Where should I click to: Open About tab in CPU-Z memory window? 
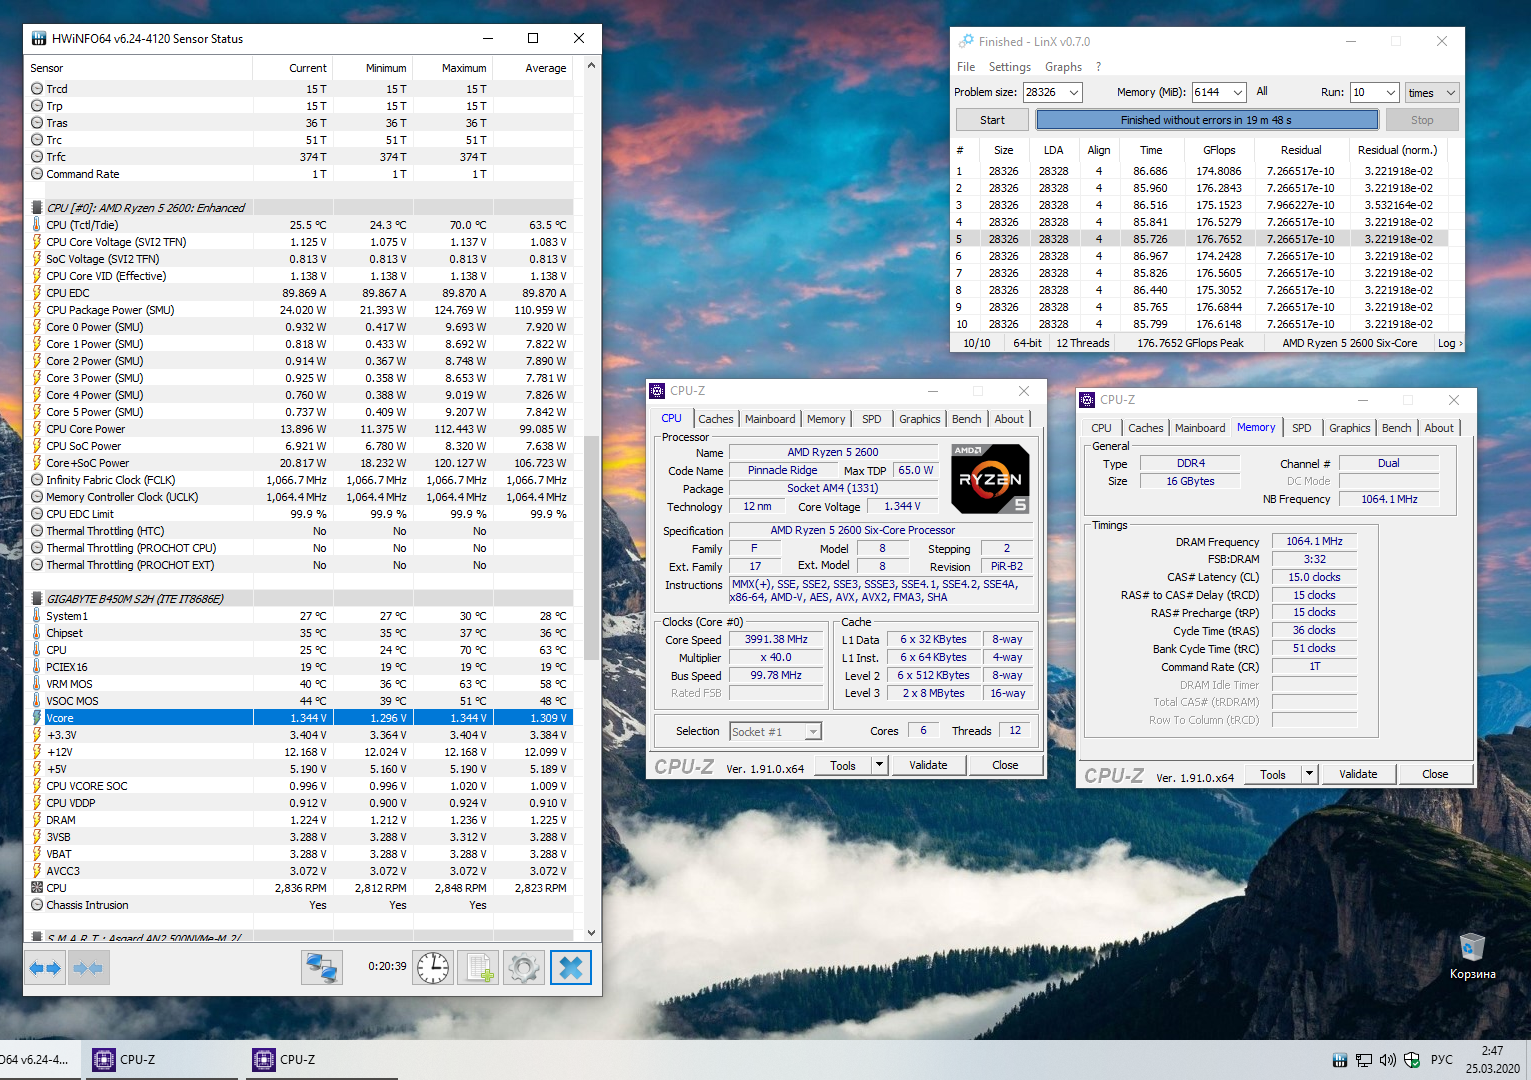click(1439, 428)
